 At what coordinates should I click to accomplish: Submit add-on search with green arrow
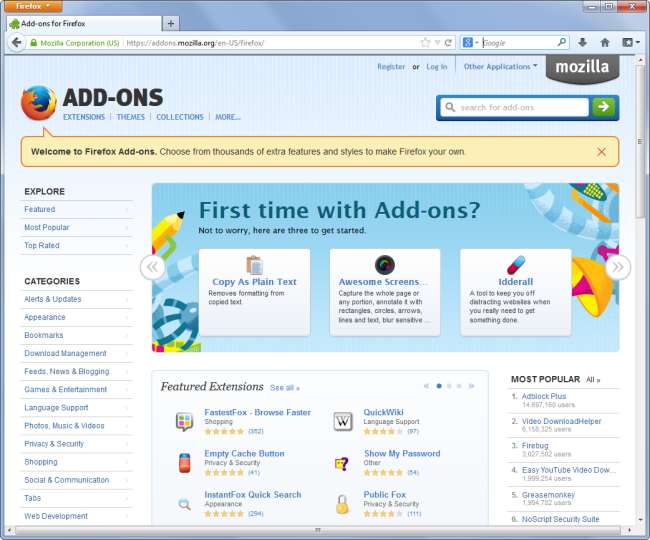[604, 107]
